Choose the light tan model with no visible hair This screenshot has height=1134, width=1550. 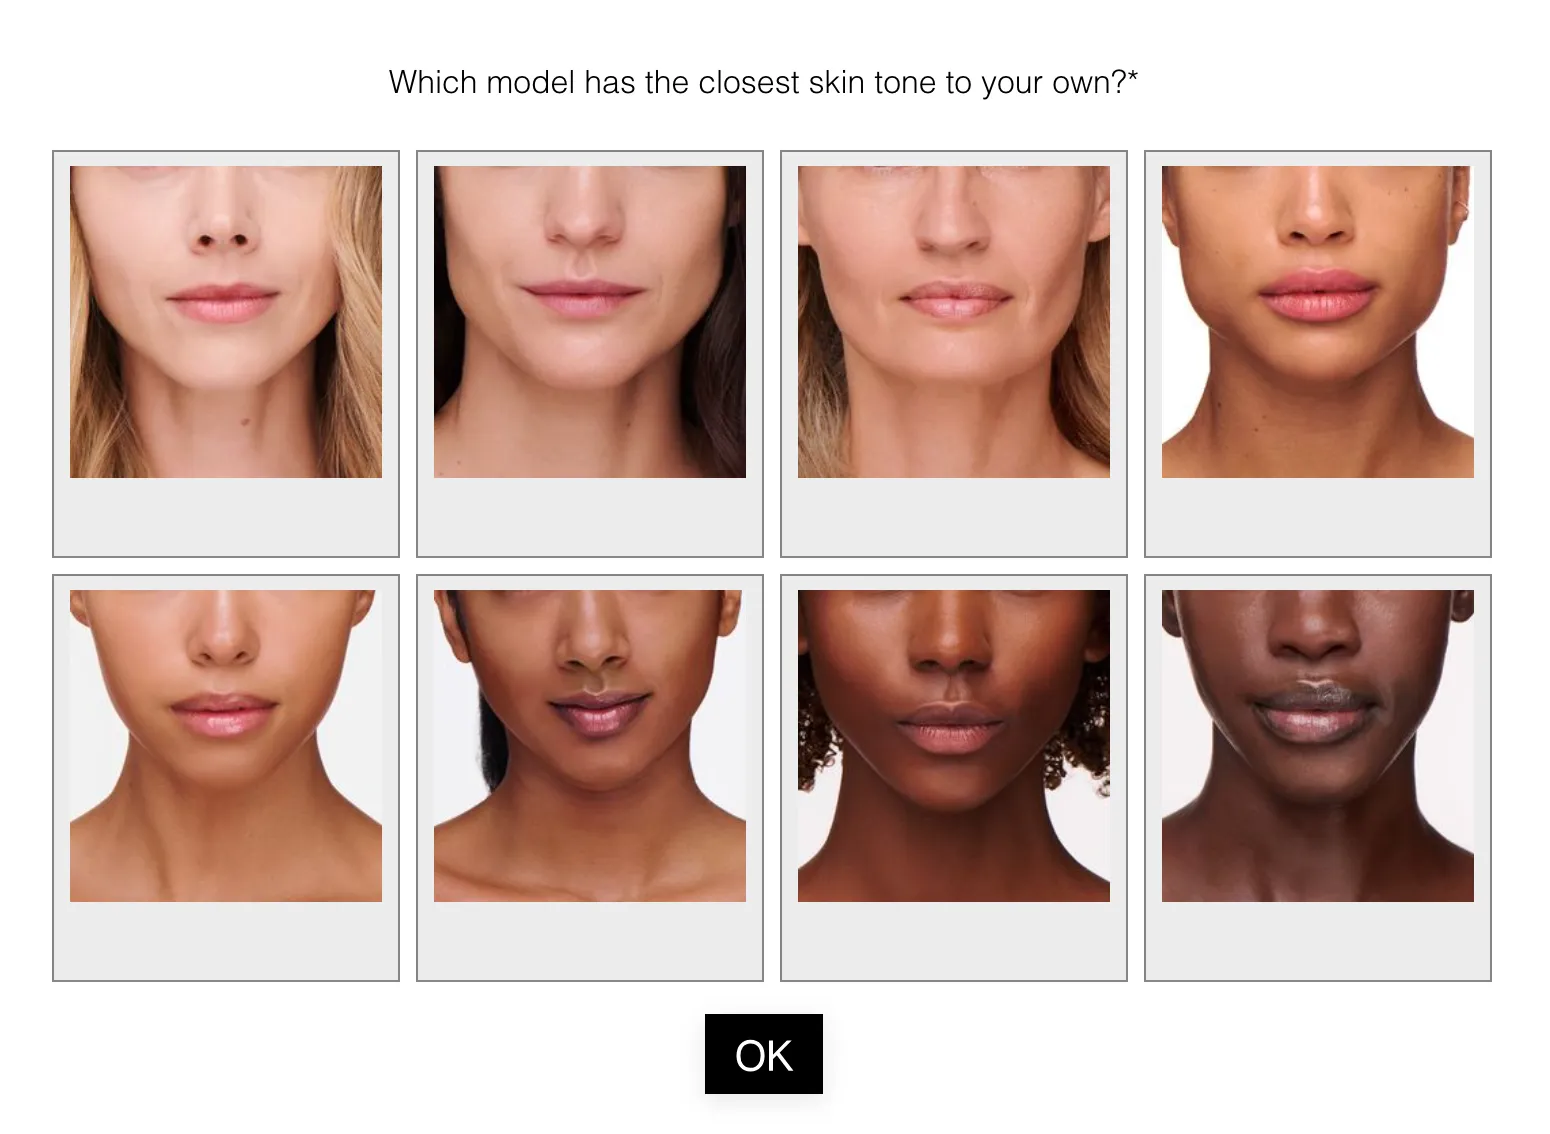pos(226,746)
